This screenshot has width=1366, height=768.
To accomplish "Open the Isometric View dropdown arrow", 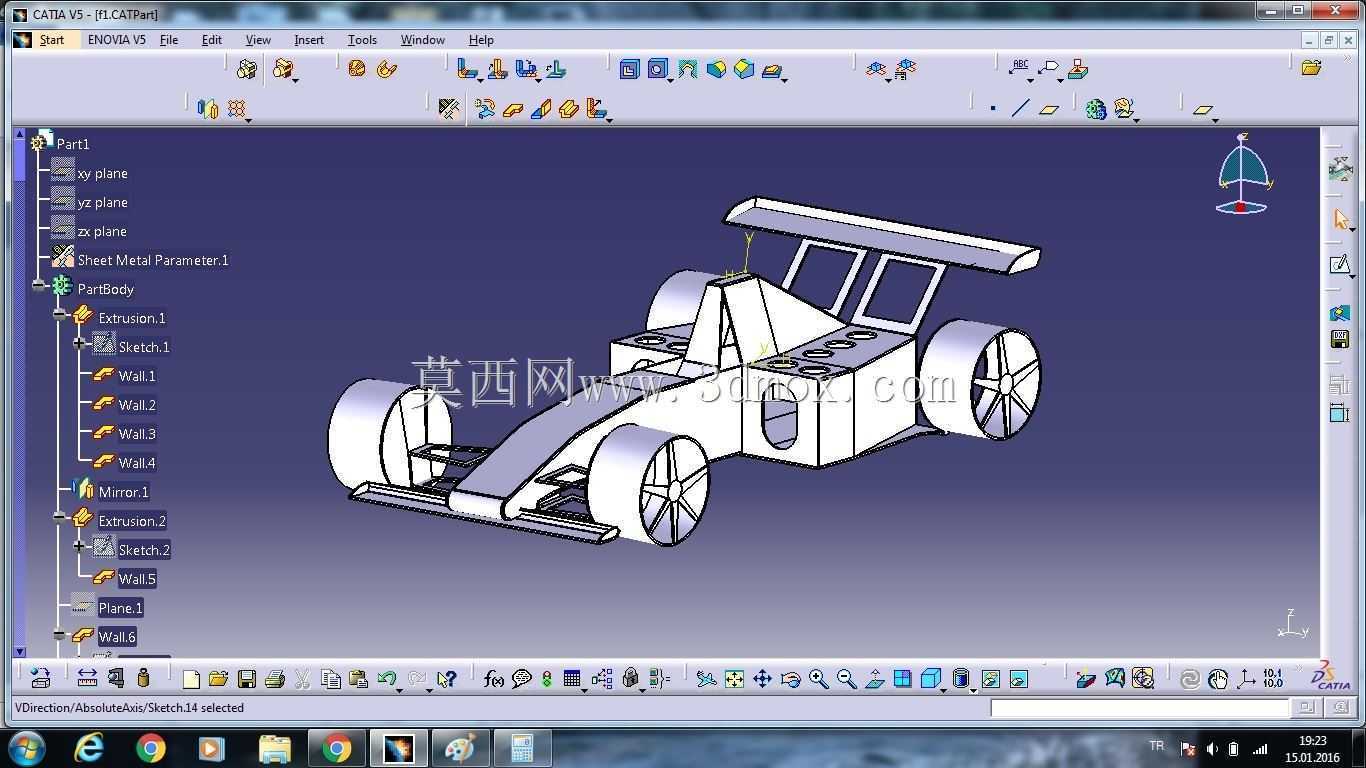I will pyautogui.click(x=945, y=690).
